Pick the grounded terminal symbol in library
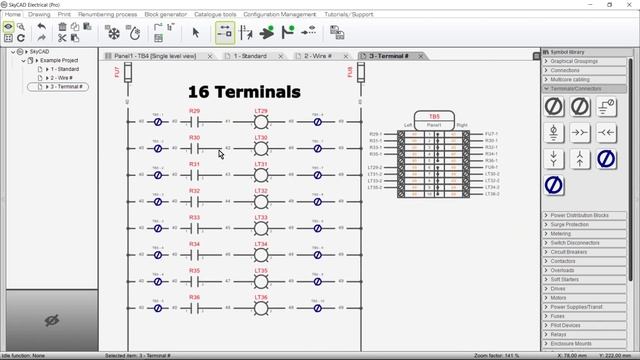 (x=554, y=133)
